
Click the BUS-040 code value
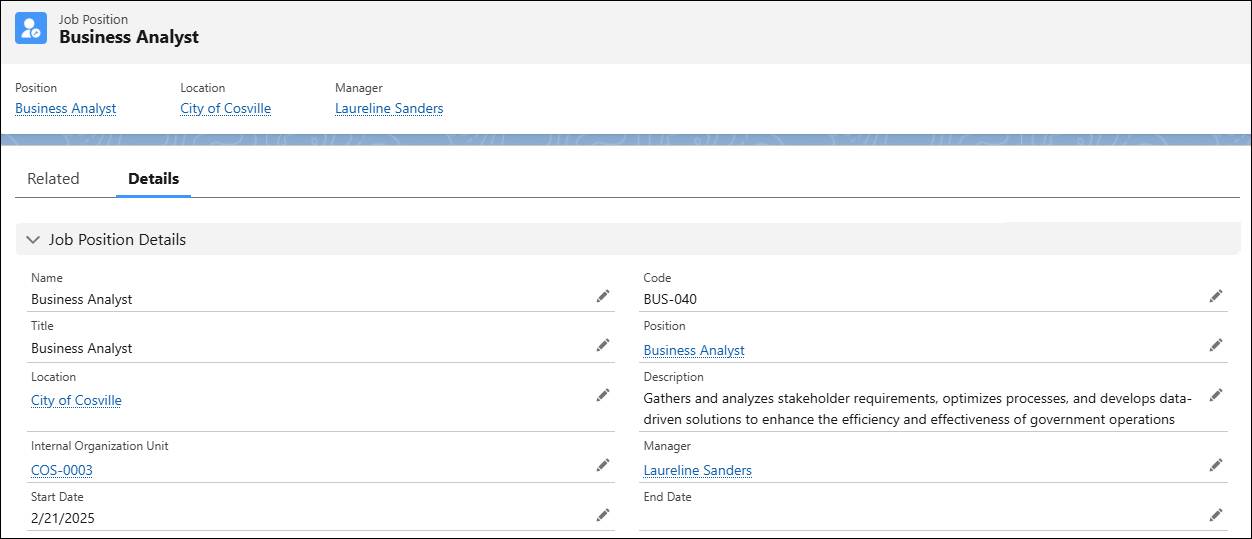(670, 299)
